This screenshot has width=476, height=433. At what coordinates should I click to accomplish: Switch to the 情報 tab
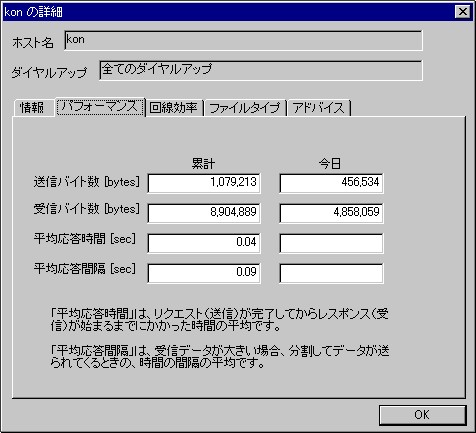33,108
